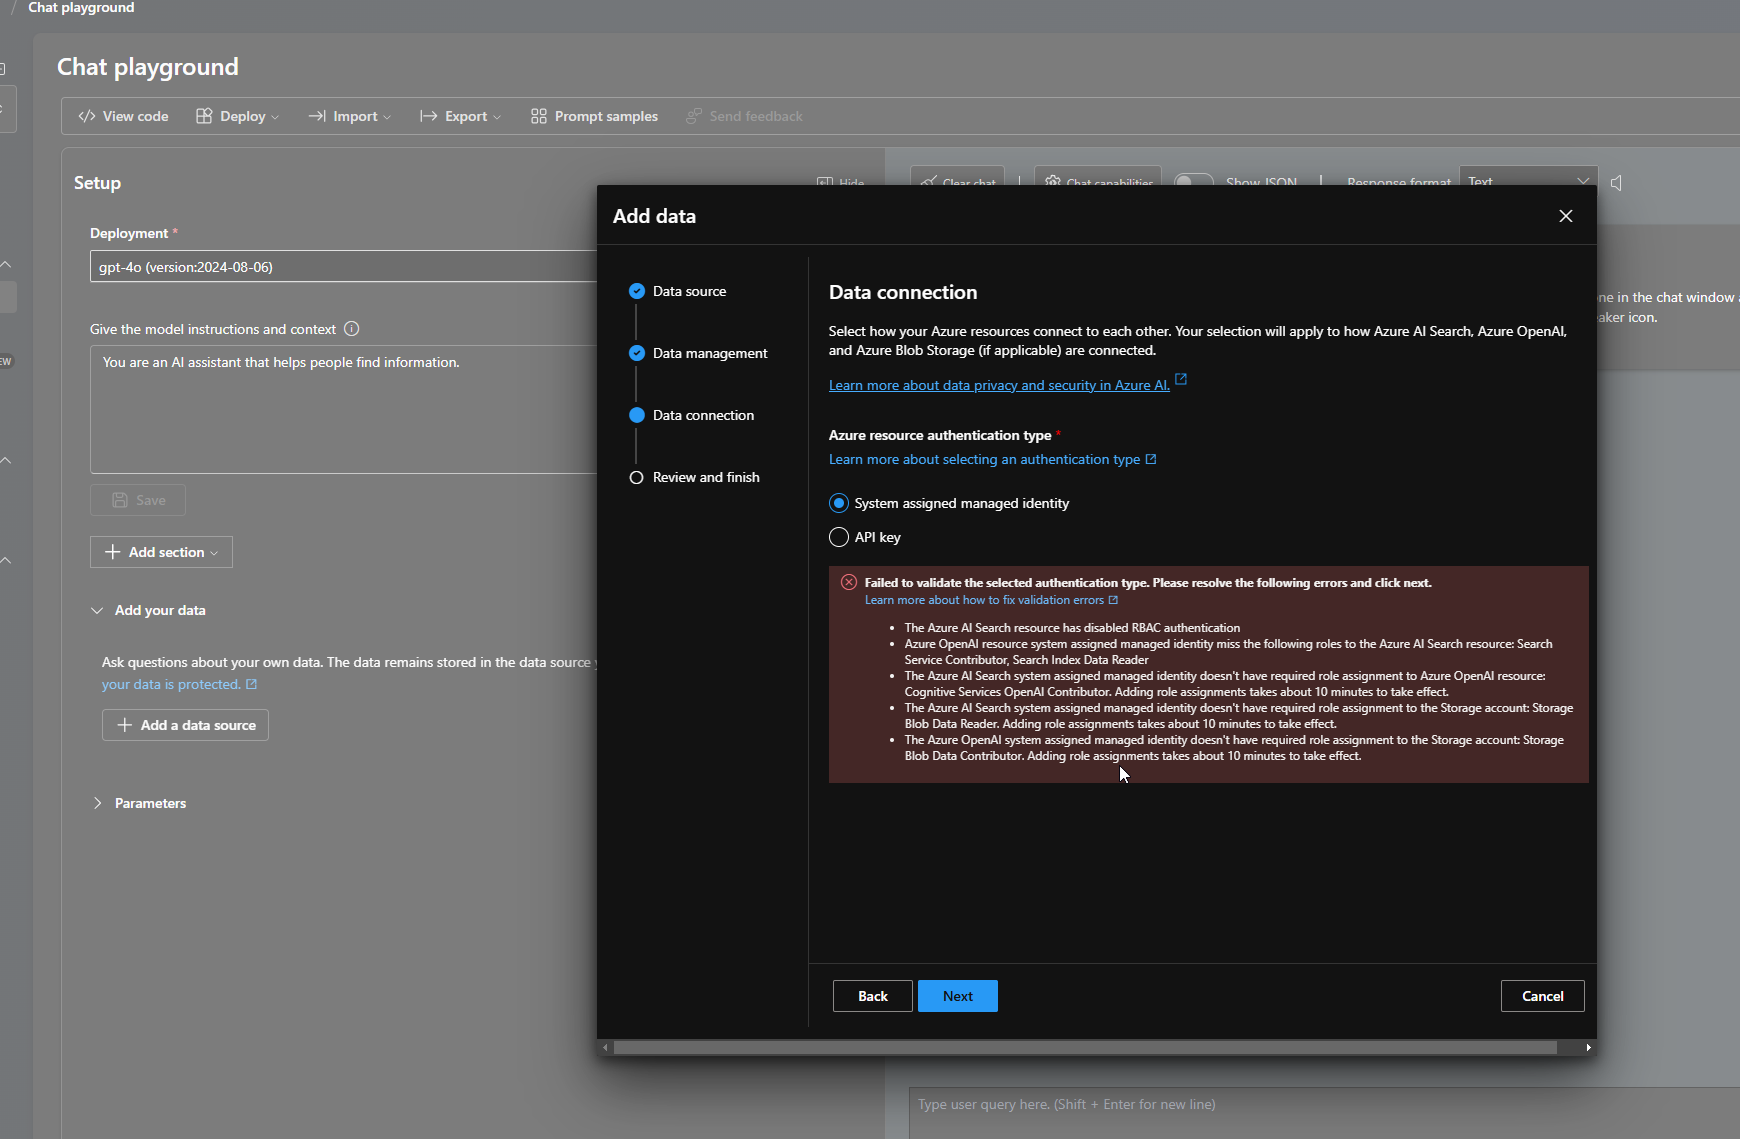The height and width of the screenshot is (1139, 1740).
Task: Click the Import icon
Action: pyautogui.click(x=318, y=116)
